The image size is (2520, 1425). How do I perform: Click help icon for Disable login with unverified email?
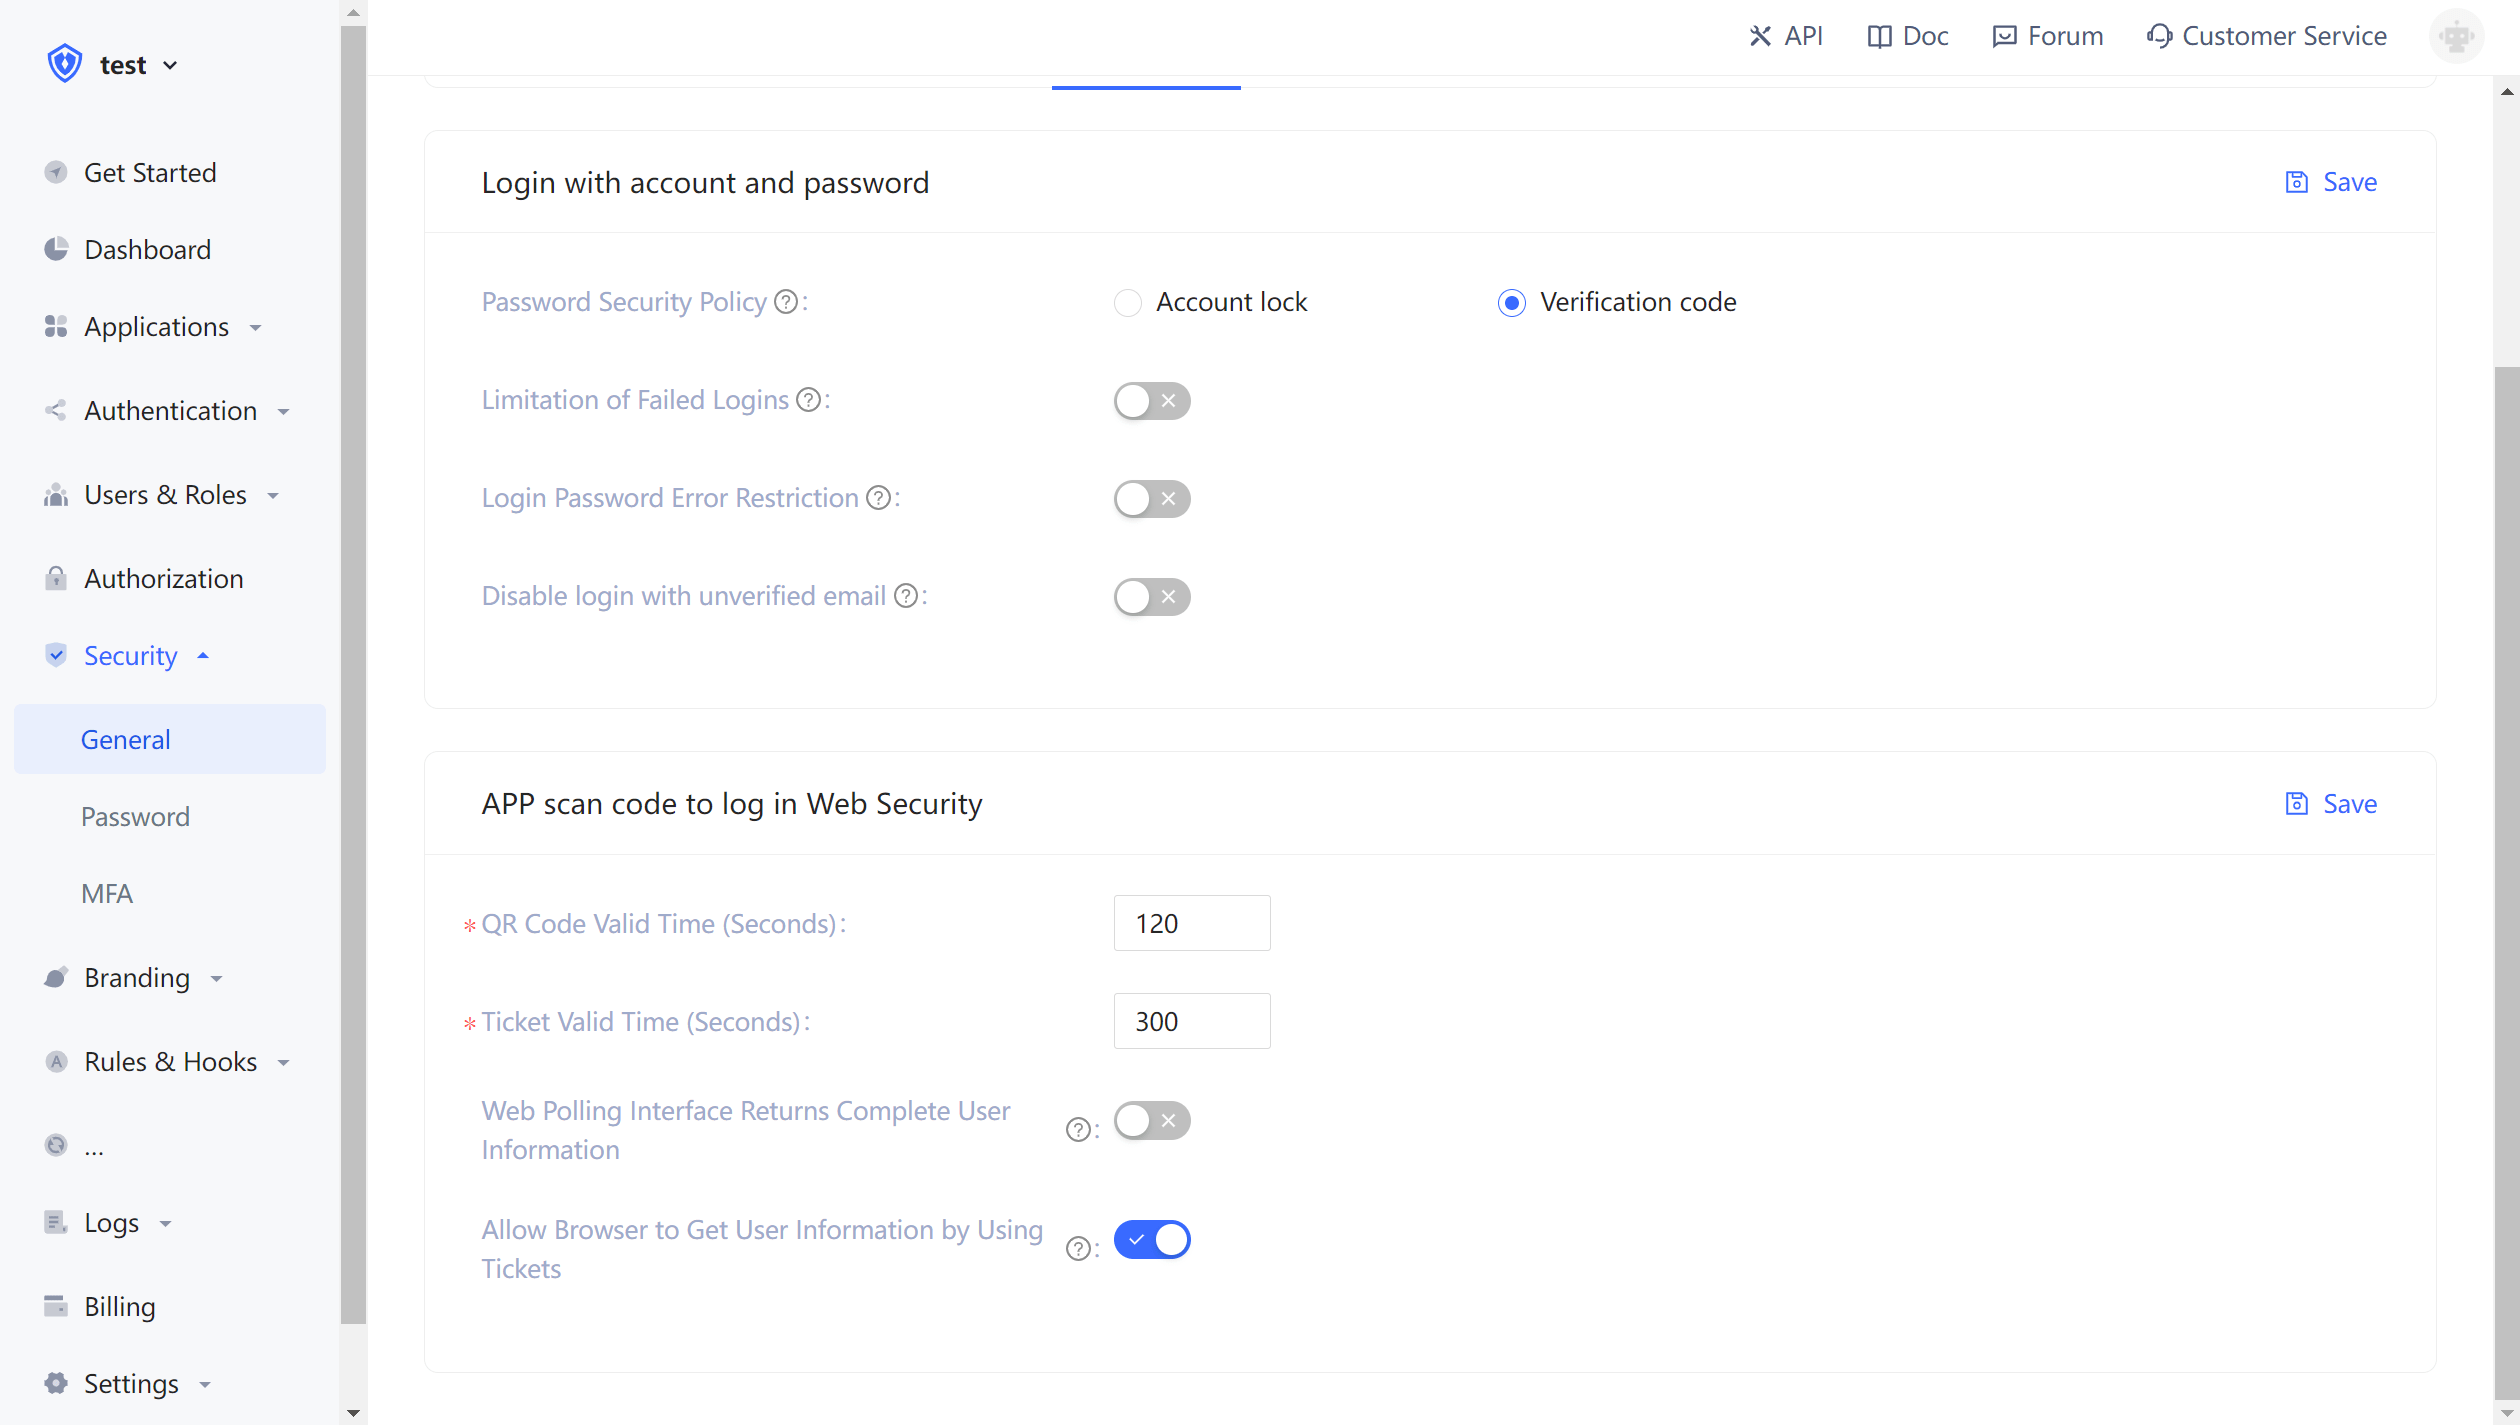click(x=905, y=596)
